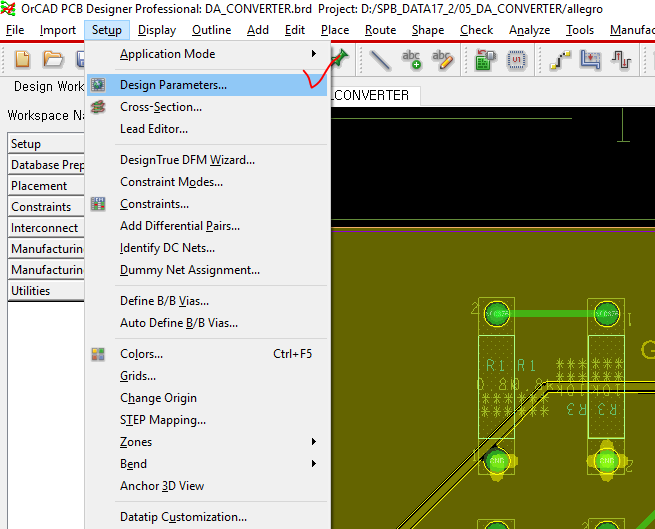This screenshot has height=529, width=655.
Task: Choose Dummy Net Assignment...
Action: (207, 270)
